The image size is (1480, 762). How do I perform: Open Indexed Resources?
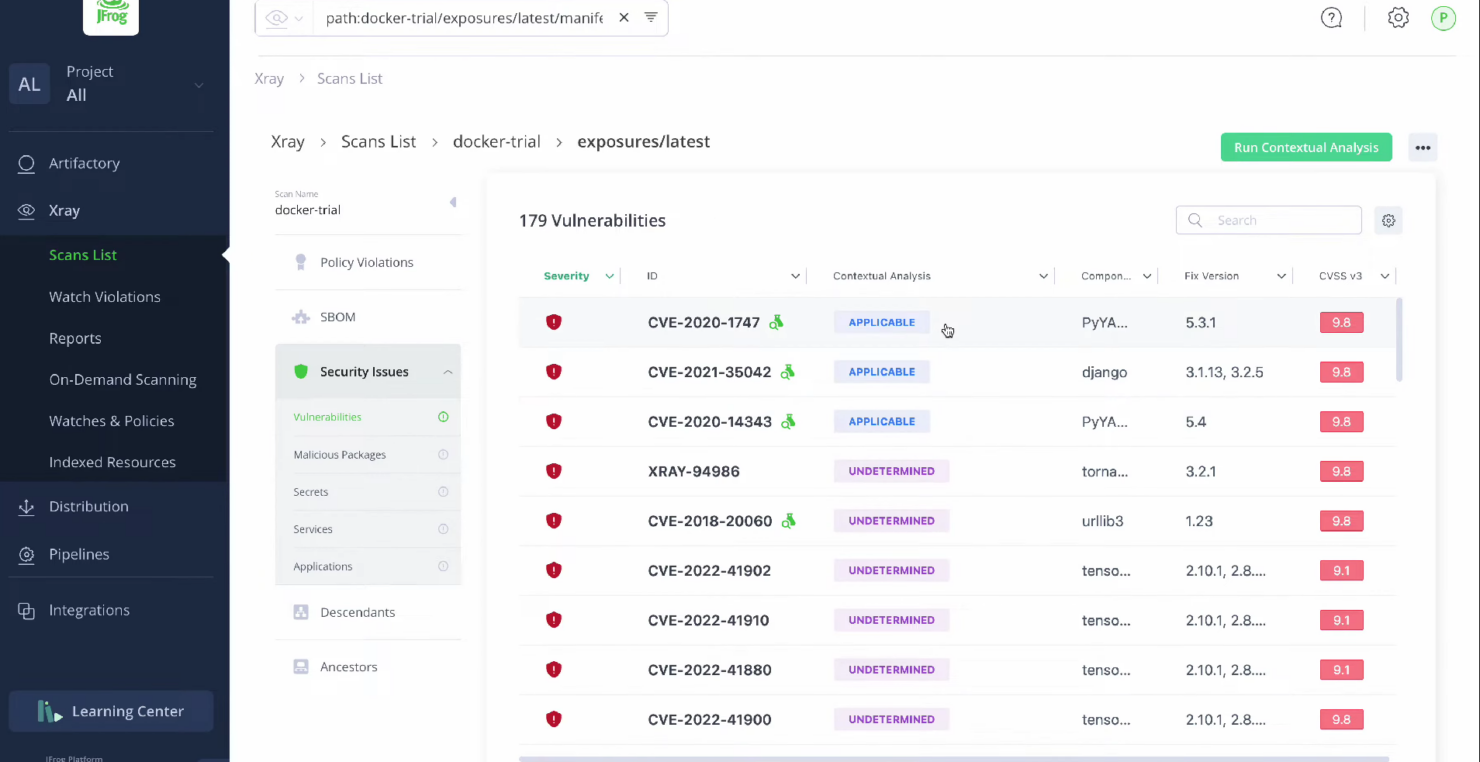(x=113, y=462)
